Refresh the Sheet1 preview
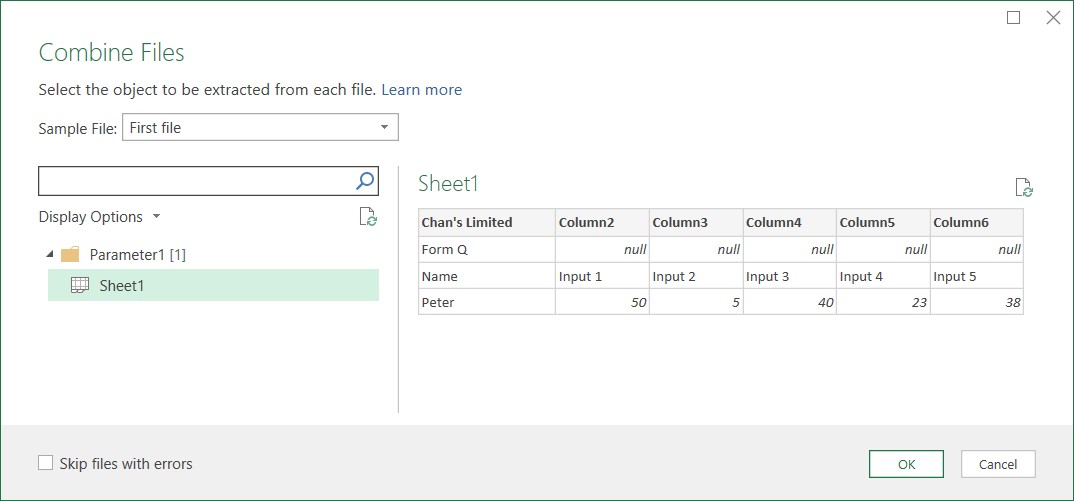The width and height of the screenshot is (1074, 501). (1024, 188)
